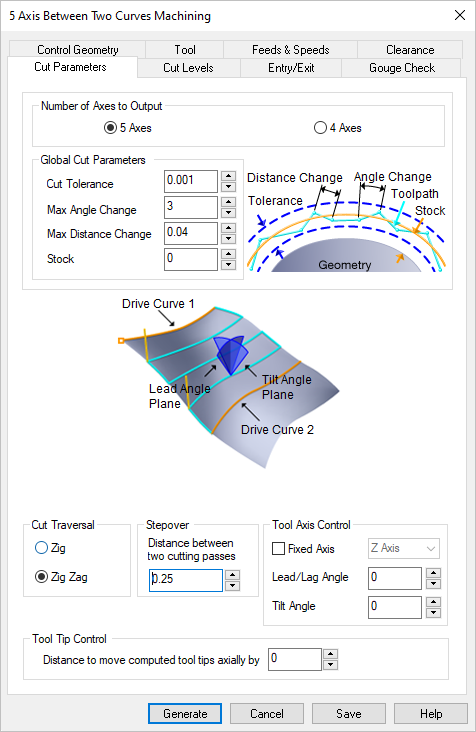Go to the Entry/Exit tab
This screenshot has height=732, width=476.
pyautogui.click(x=291, y=68)
